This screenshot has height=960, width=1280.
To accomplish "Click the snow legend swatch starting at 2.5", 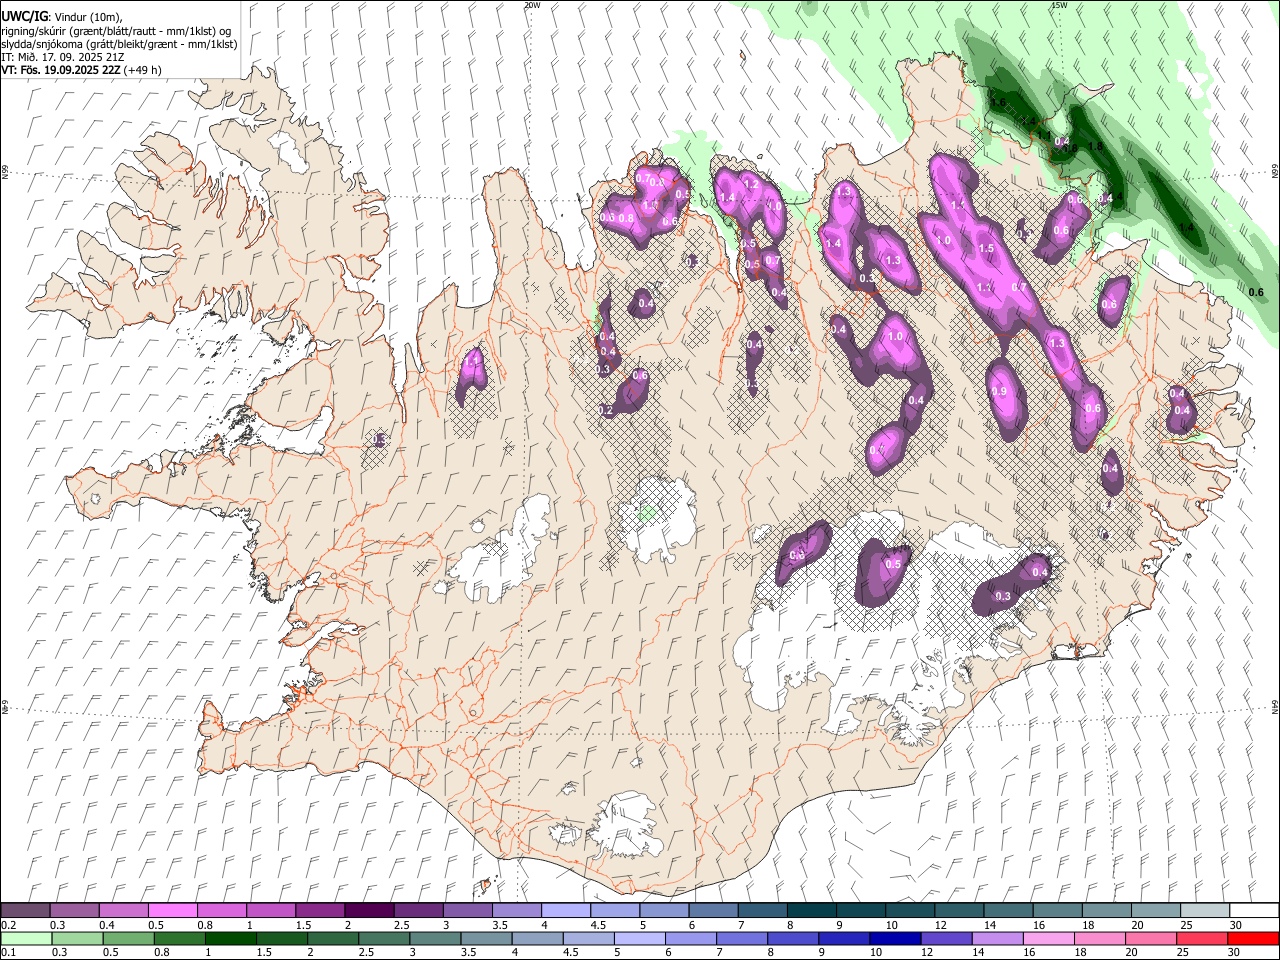I will (417, 911).
